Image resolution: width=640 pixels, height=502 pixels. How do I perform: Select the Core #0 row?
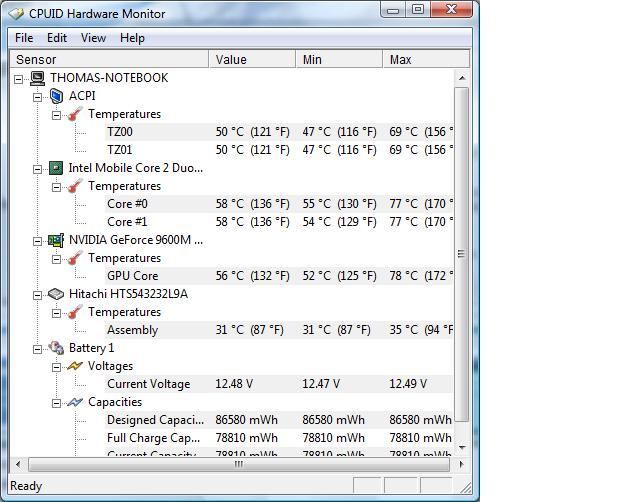[278, 204]
